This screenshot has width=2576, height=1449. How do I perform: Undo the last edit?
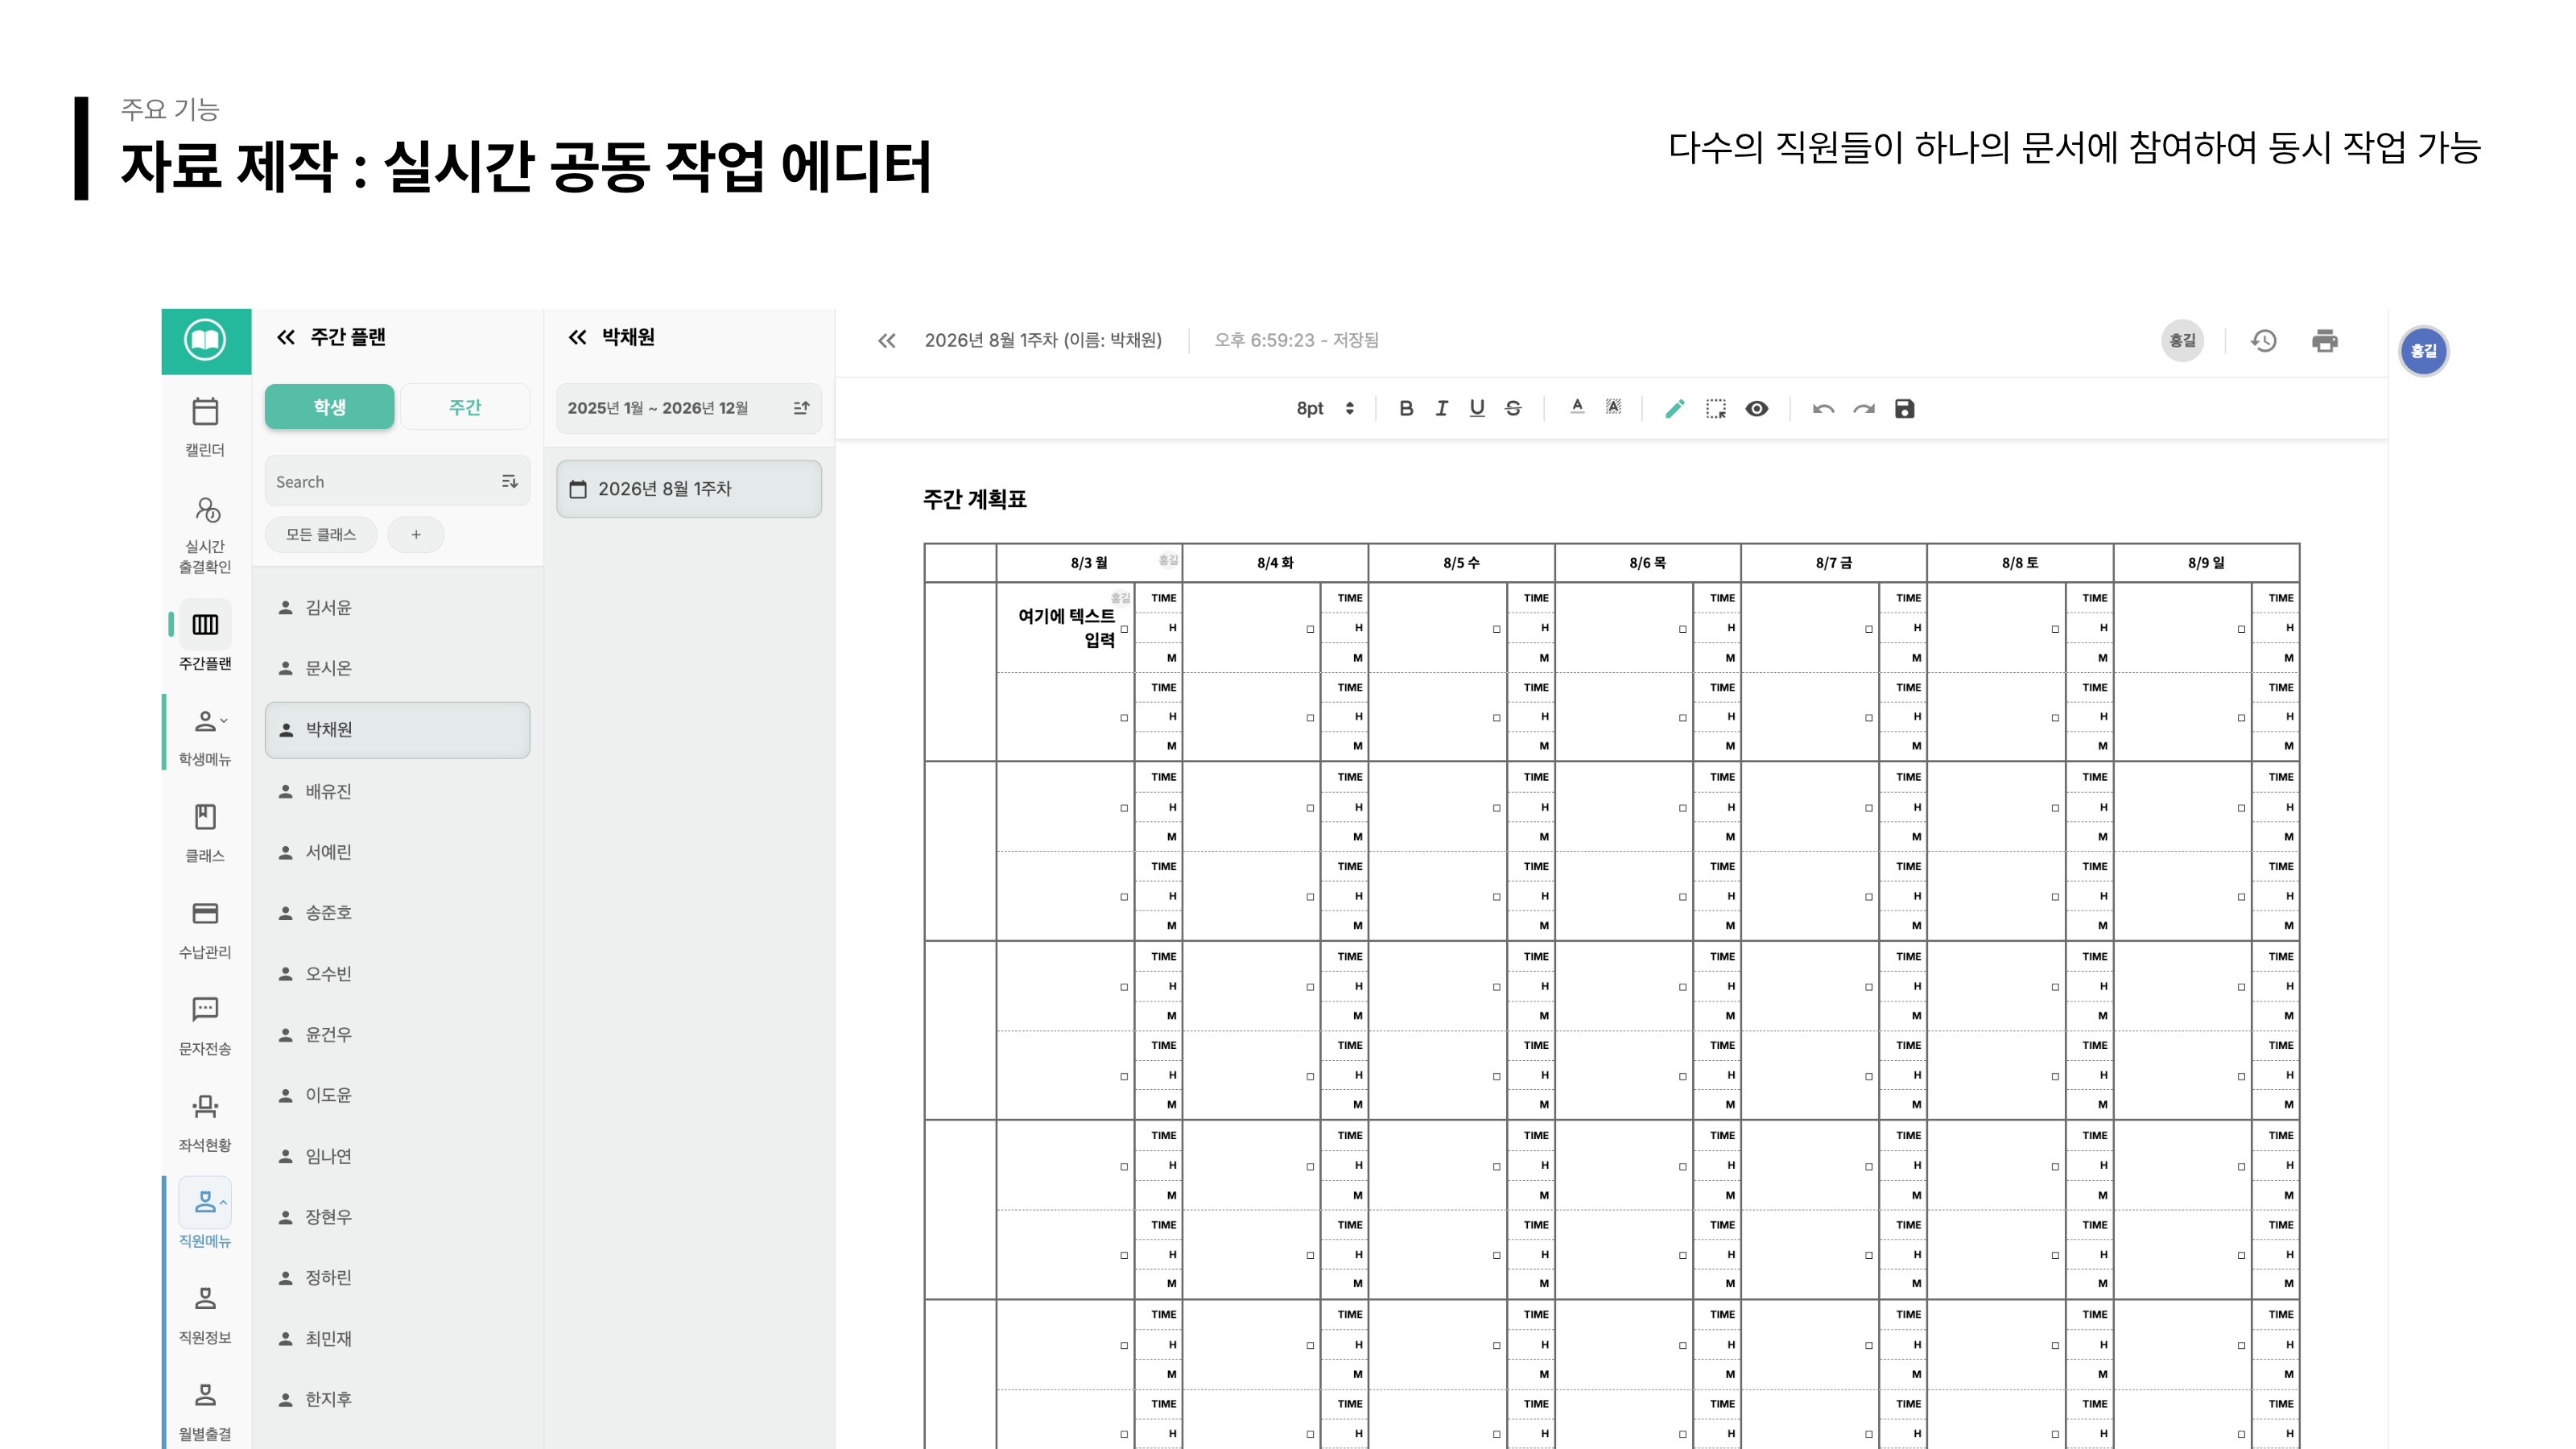1823,408
